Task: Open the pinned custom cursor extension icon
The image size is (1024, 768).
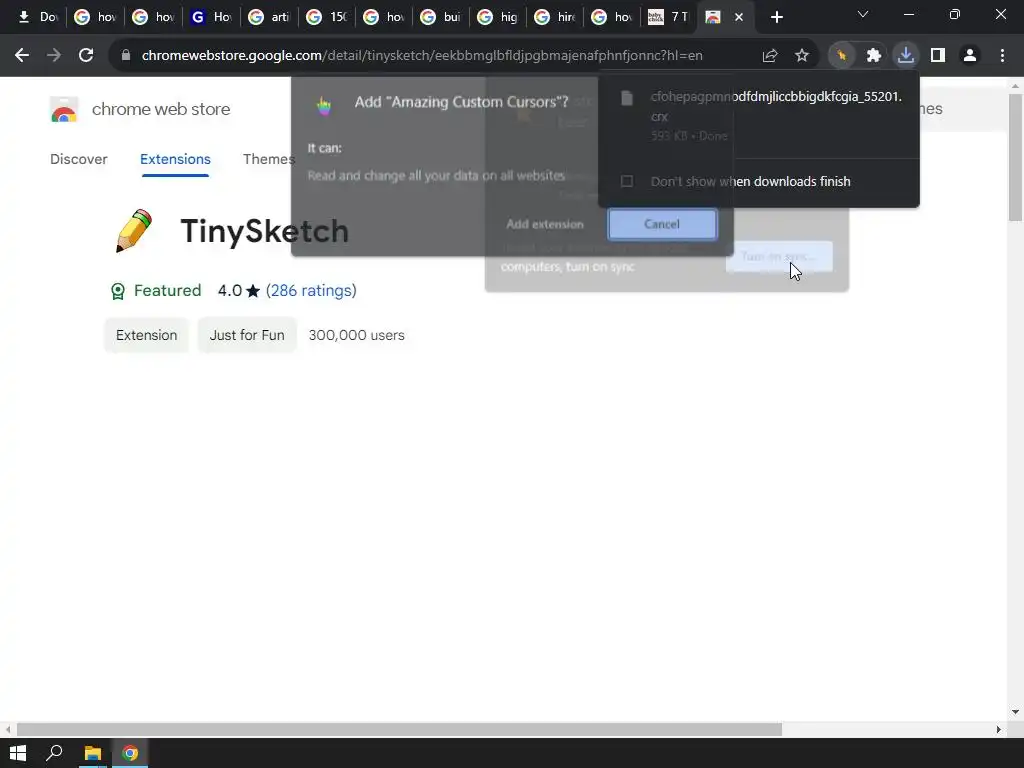Action: (x=842, y=56)
